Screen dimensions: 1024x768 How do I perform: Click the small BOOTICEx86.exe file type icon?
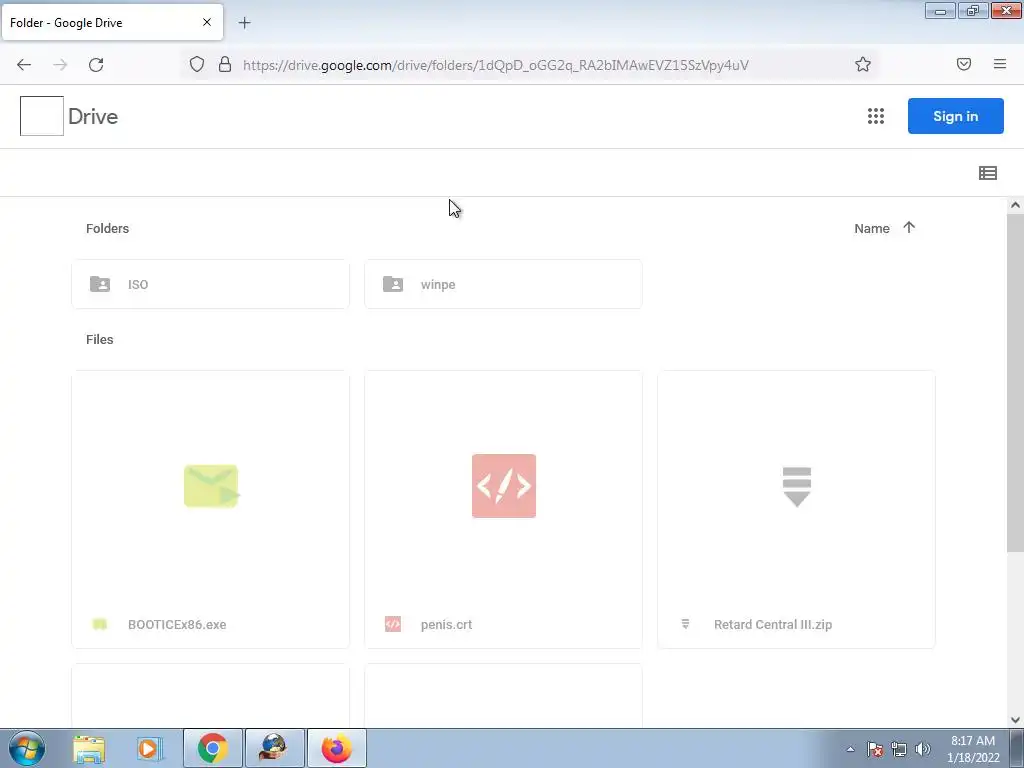tap(99, 624)
